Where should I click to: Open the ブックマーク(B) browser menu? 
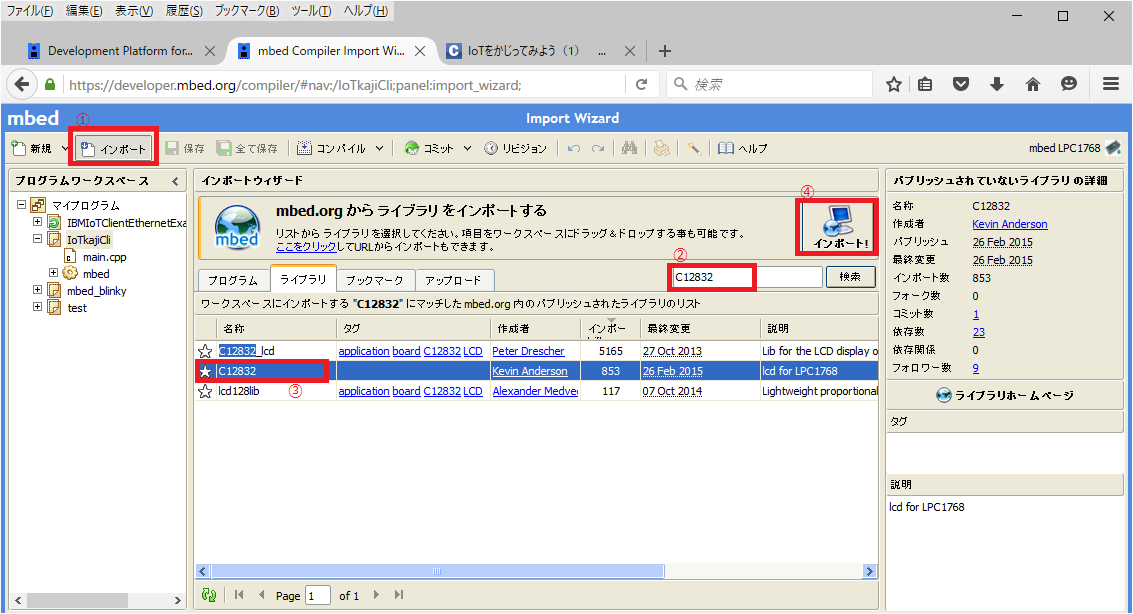click(246, 11)
